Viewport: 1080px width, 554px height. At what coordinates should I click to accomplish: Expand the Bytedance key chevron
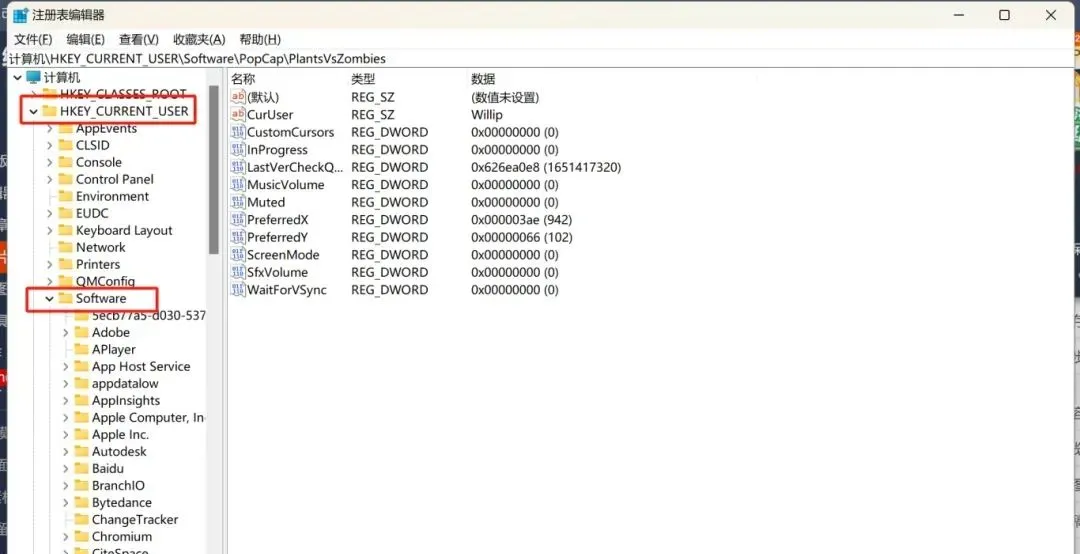(66, 502)
